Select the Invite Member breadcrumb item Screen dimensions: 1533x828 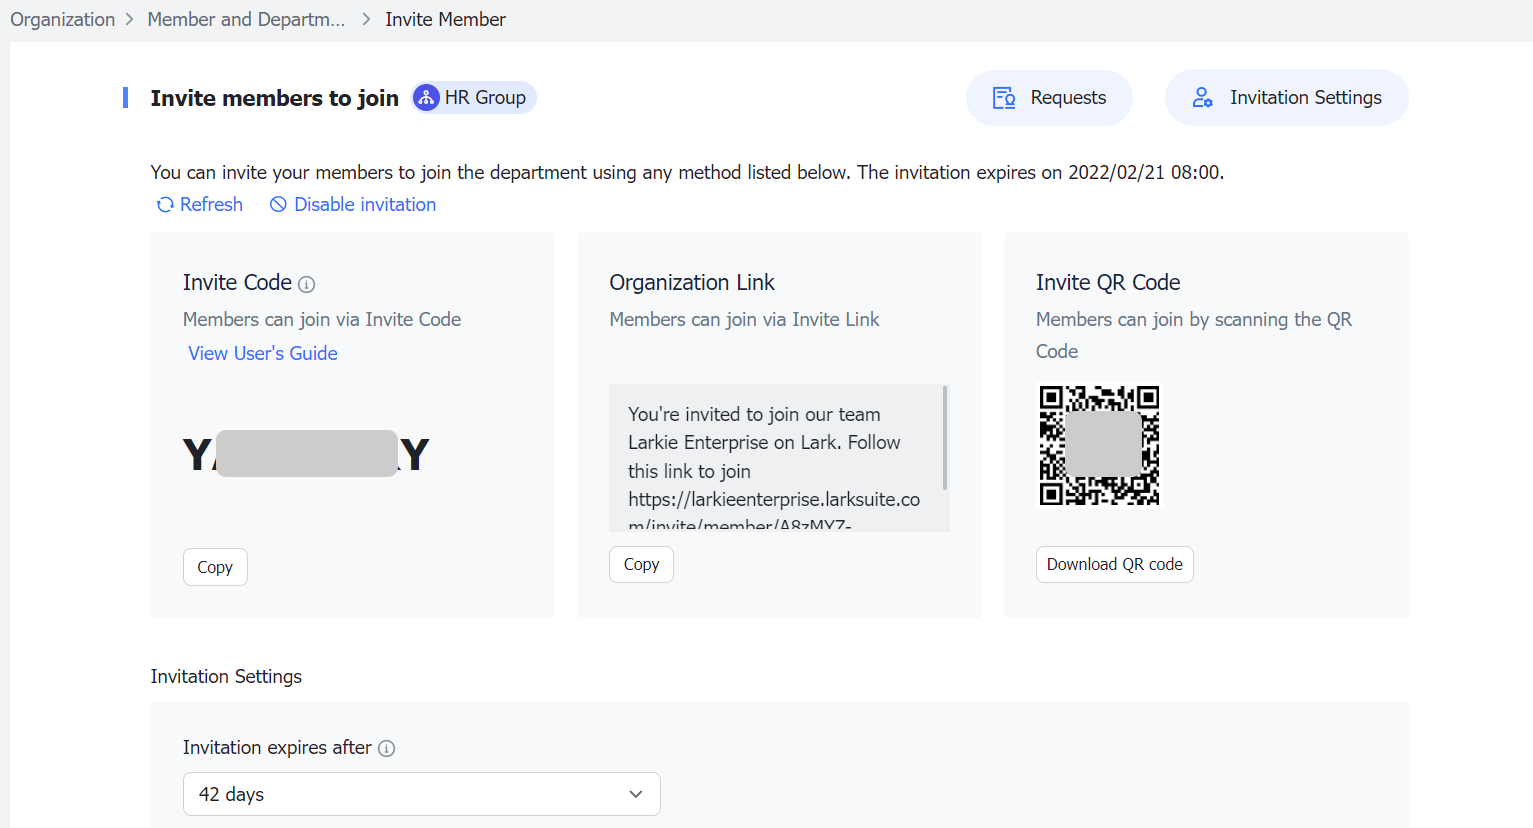click(445, 20)
